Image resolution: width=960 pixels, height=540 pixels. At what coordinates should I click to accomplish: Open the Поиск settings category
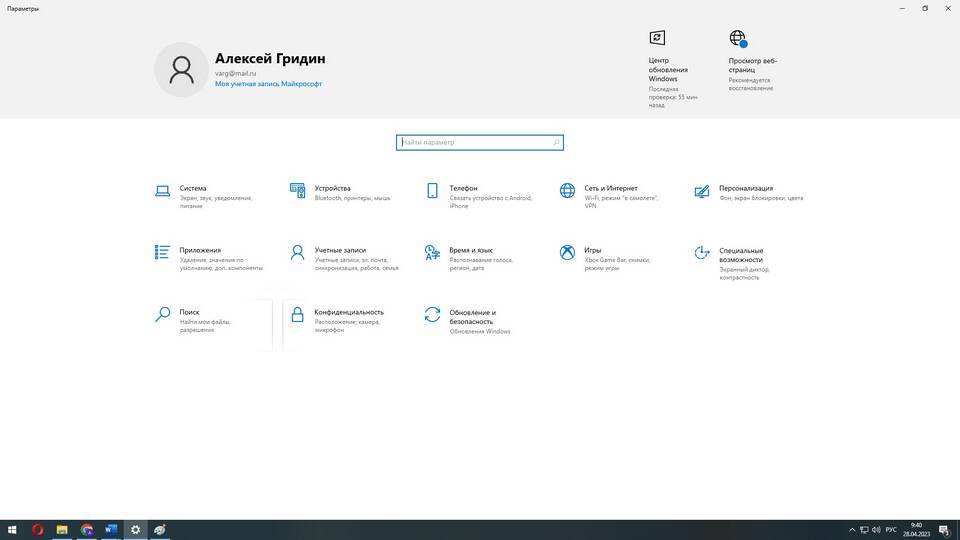[x=190, y=313]
